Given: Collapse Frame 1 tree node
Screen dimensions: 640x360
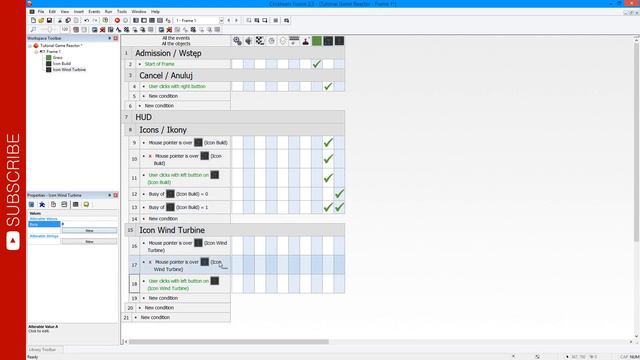Looking at the screenshot, I should (x=36, y=52).
